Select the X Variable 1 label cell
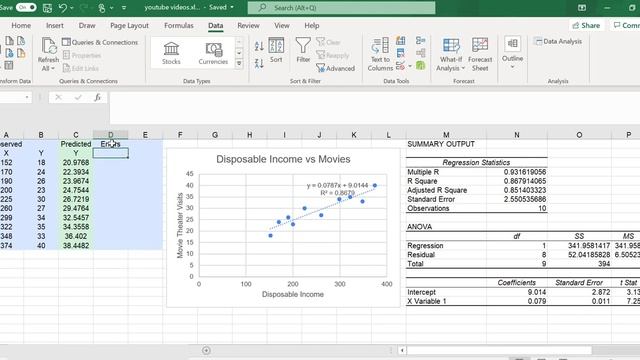This screenshot has width=640, height=360. click(x=446, y=301)
